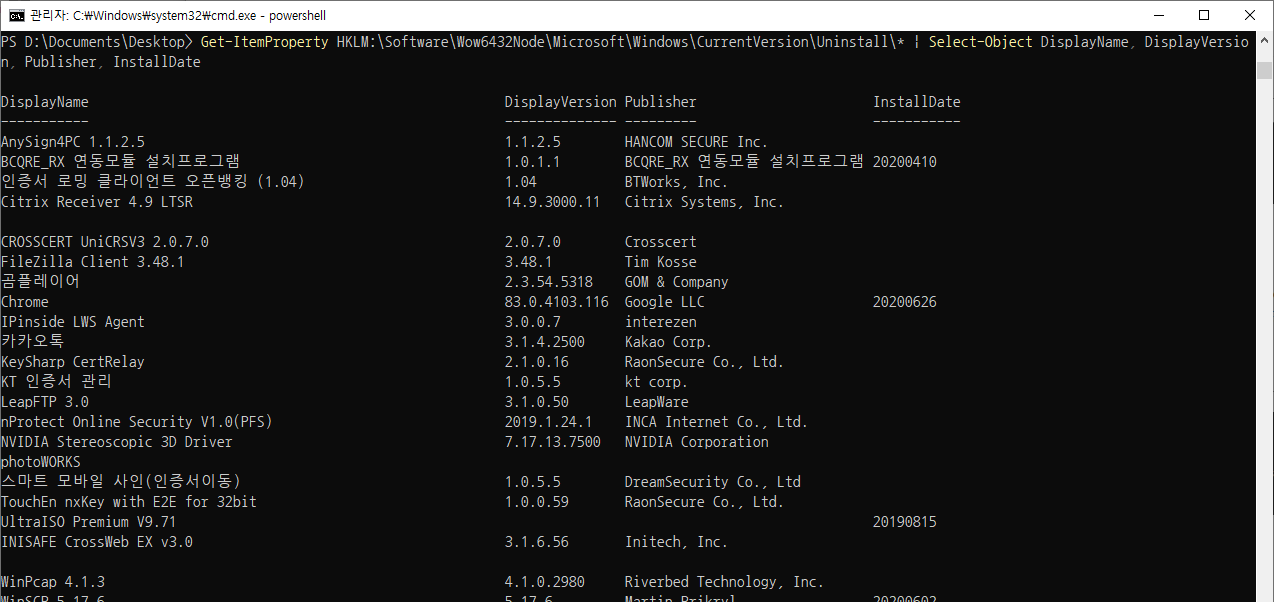Click the WinPcap 4.1.3 entry
The width and height of the screenshot is (1274, 602).
[x=53, y=582]
